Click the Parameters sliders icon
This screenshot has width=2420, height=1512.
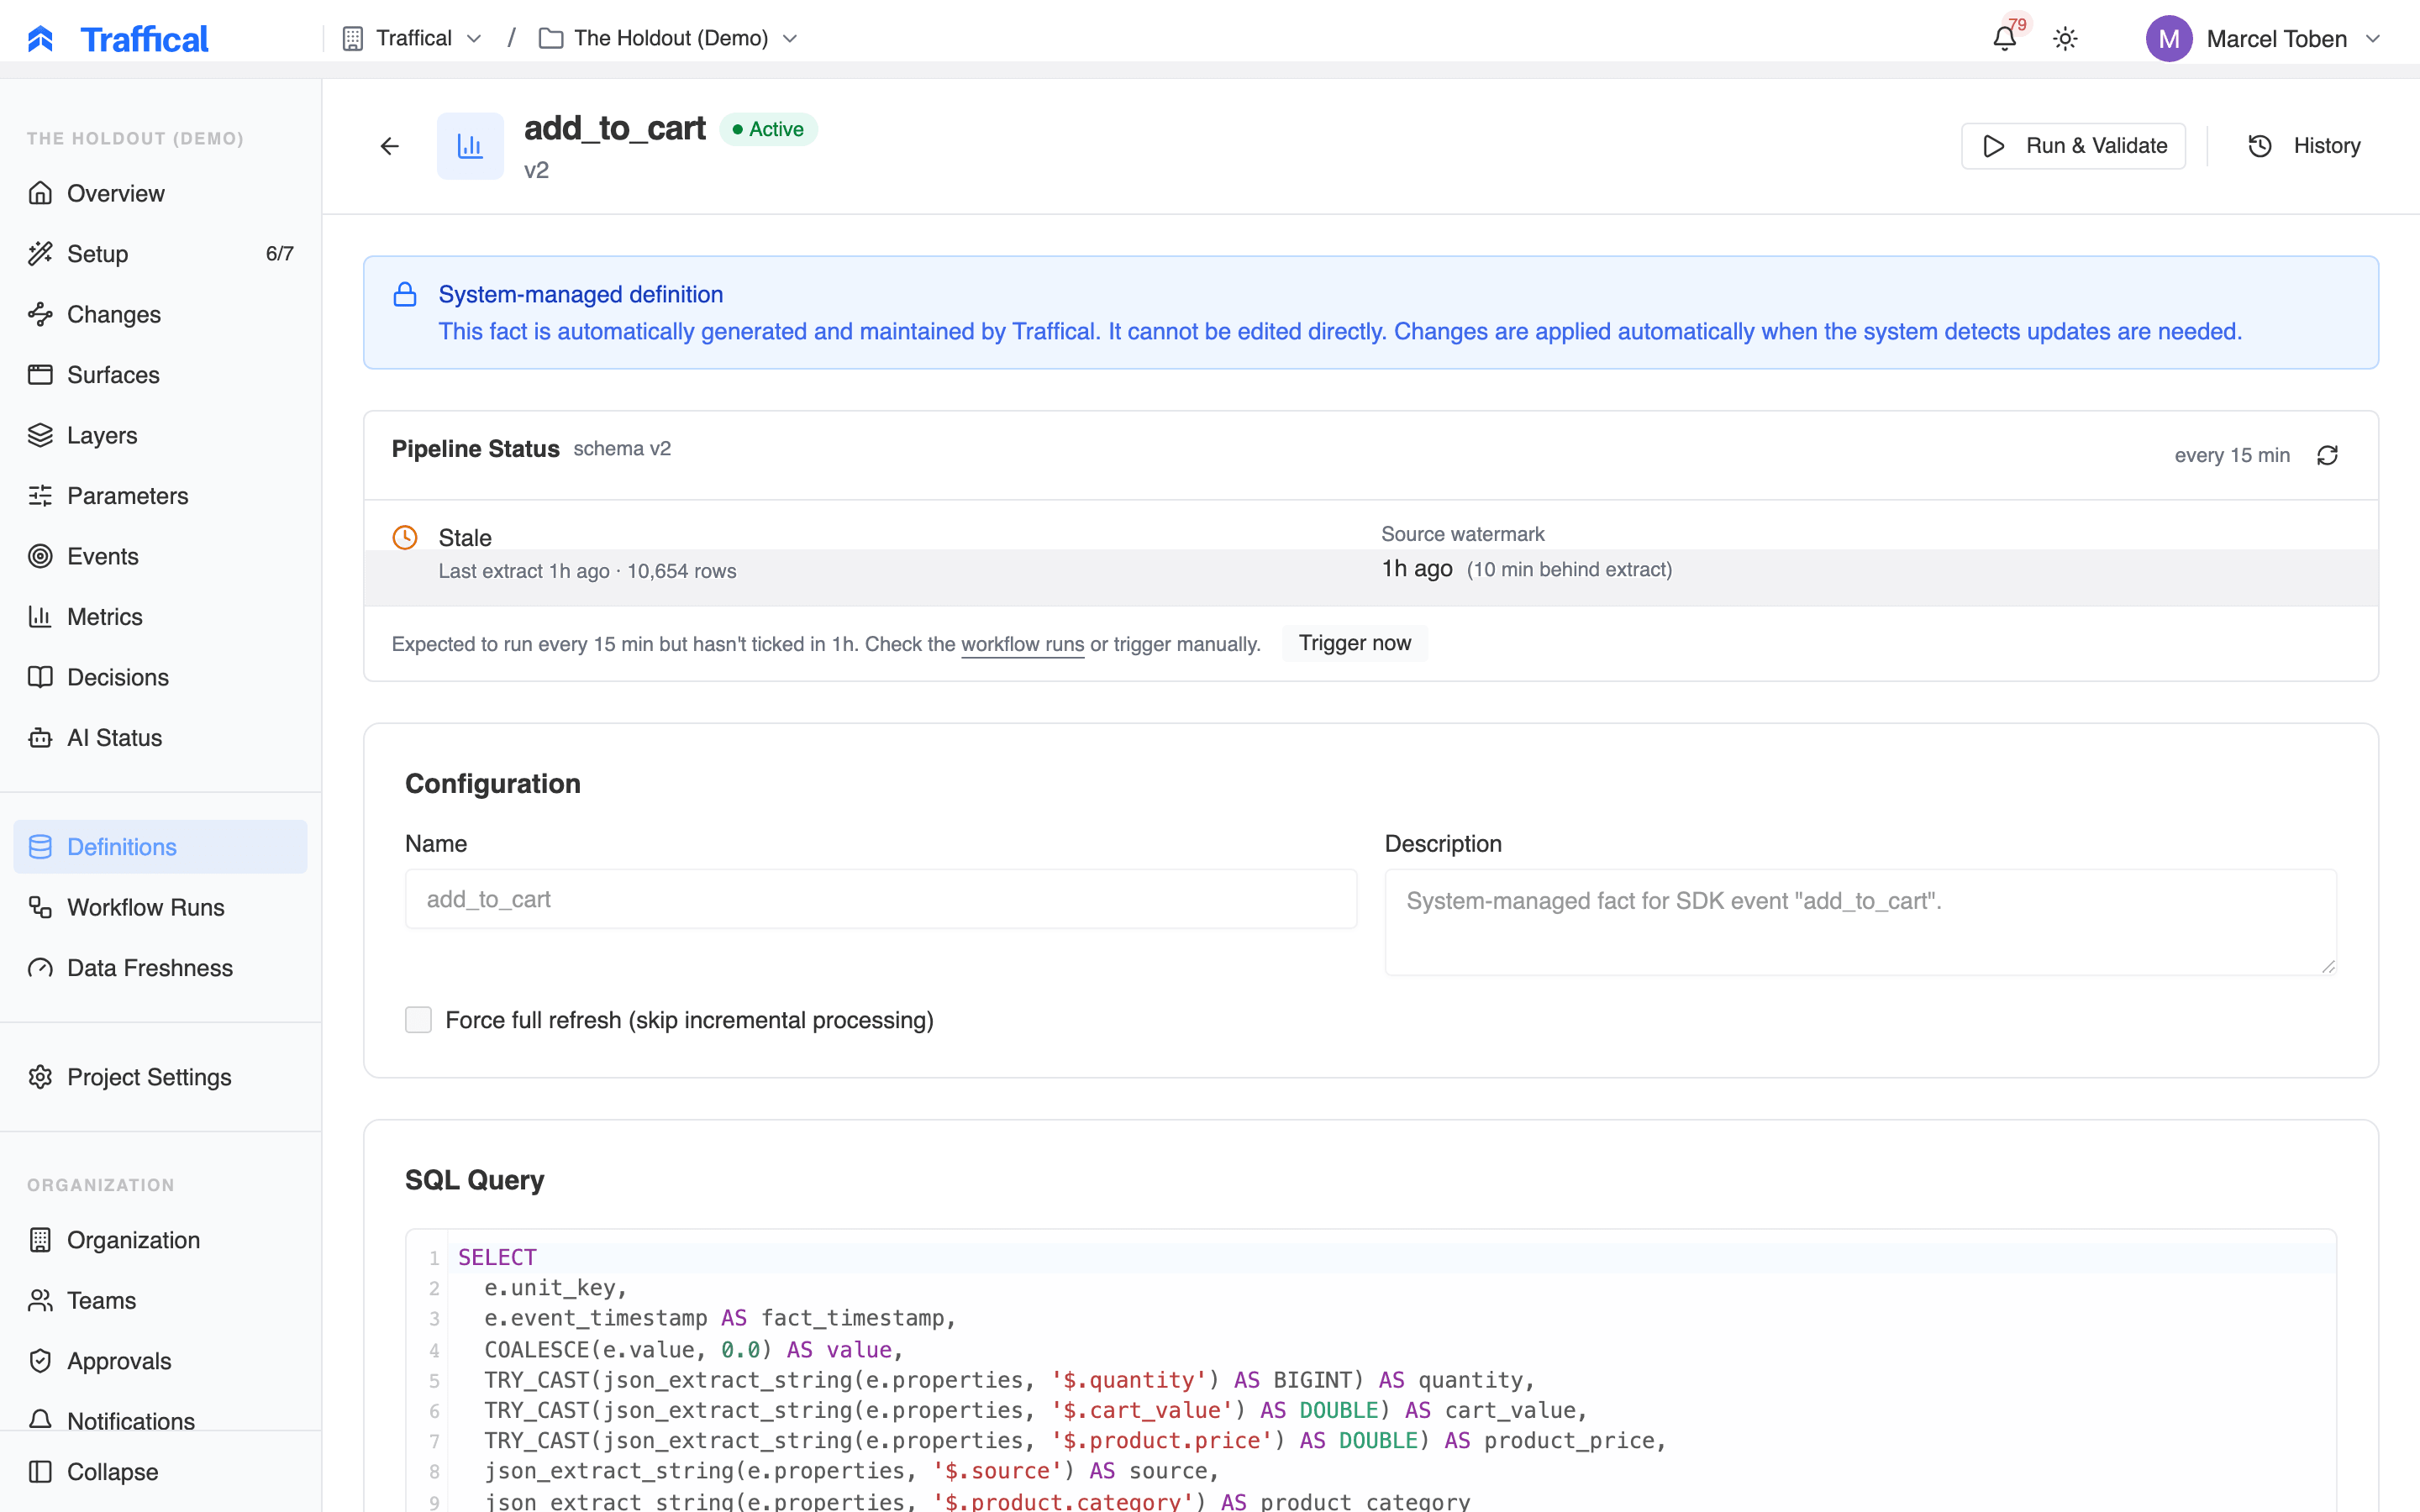40,496
